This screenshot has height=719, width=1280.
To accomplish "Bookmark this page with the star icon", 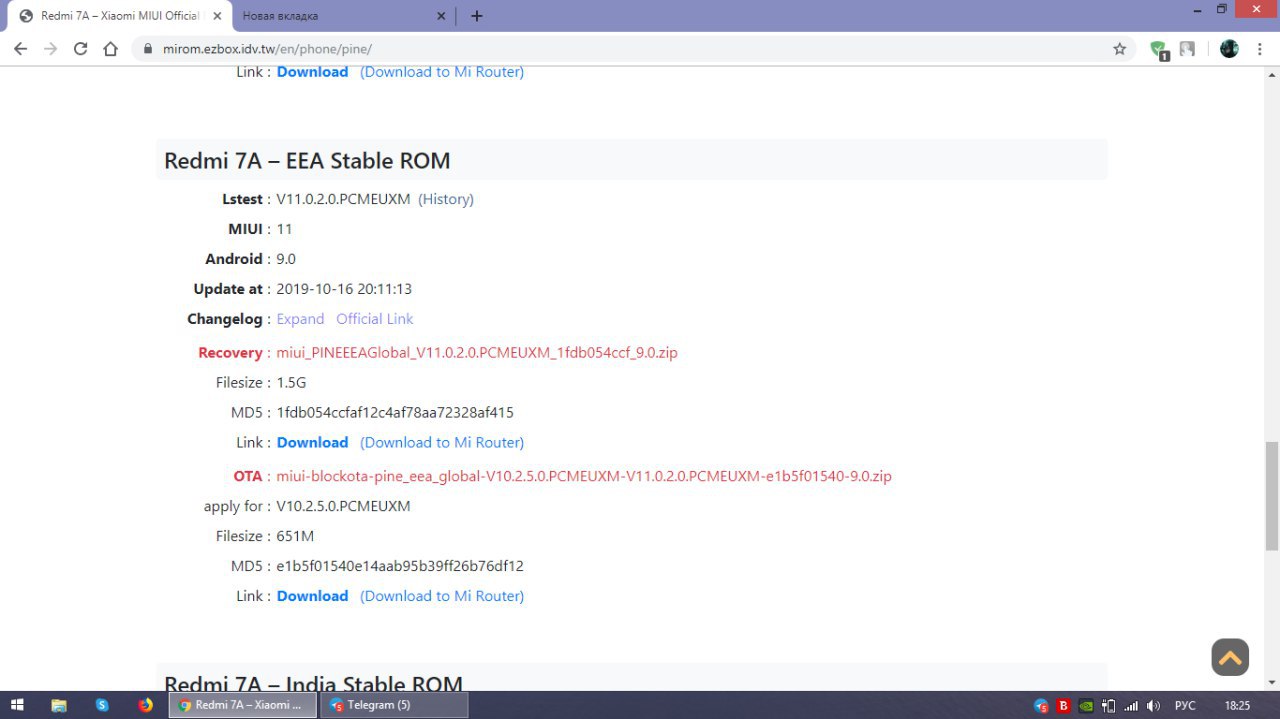I will tap(1119, 48).
